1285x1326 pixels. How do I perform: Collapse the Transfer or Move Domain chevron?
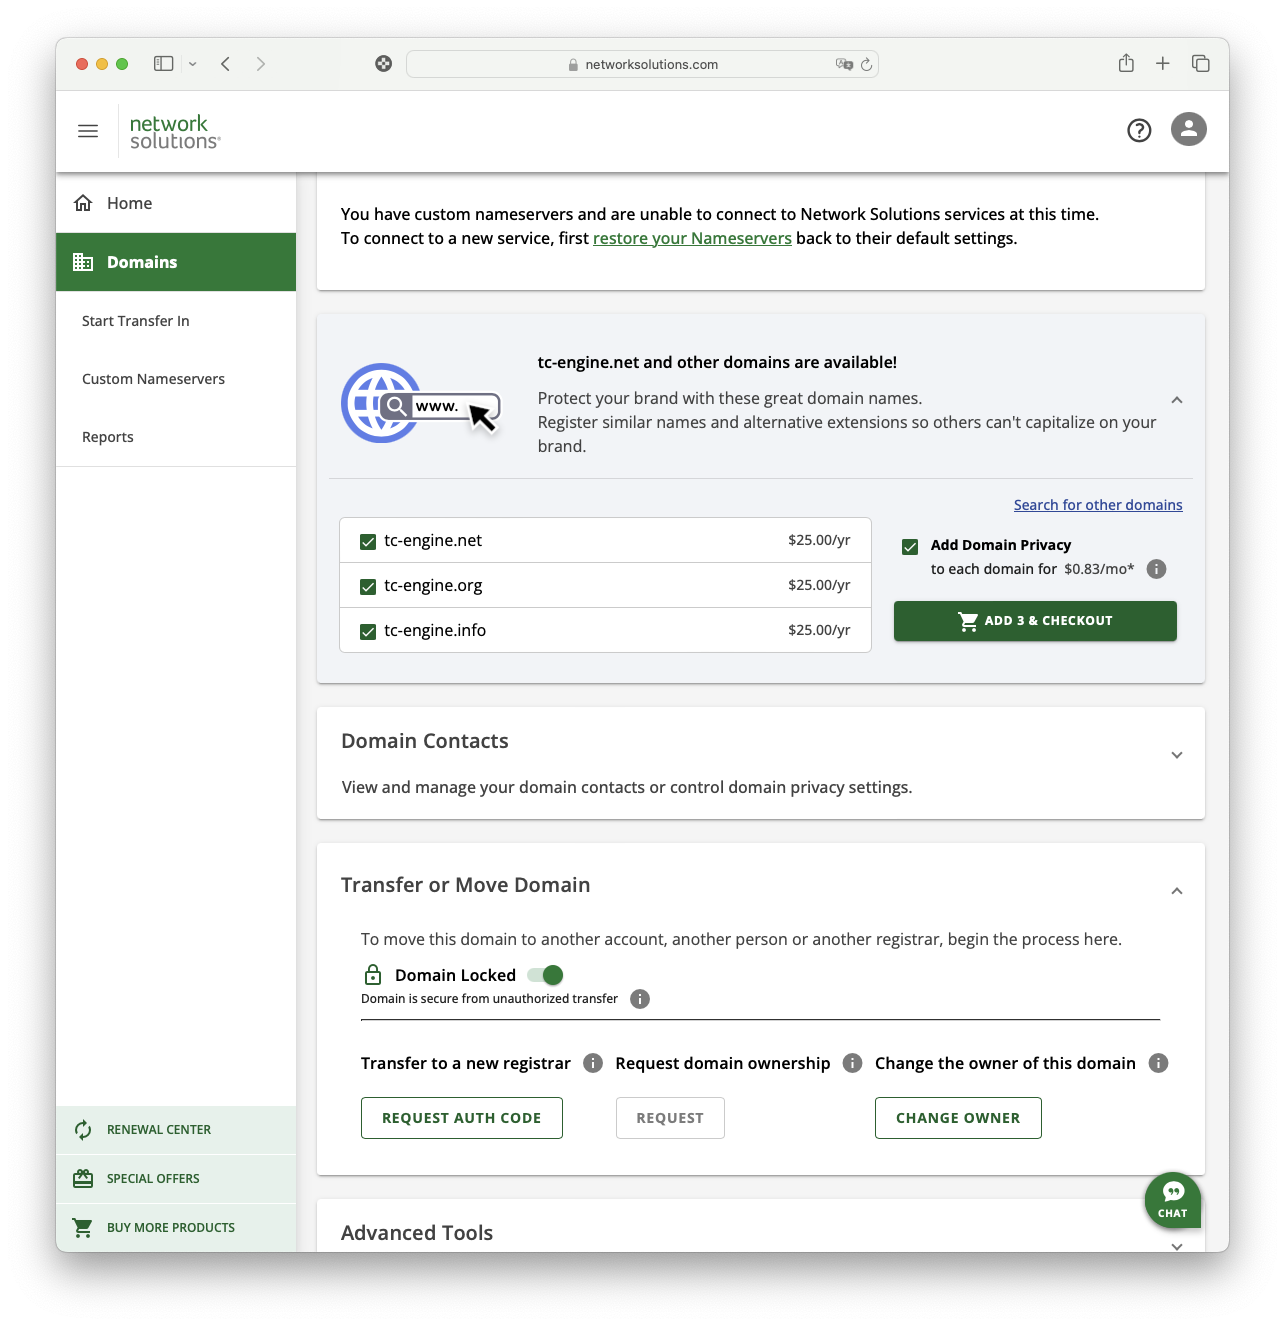point(1177,891)
